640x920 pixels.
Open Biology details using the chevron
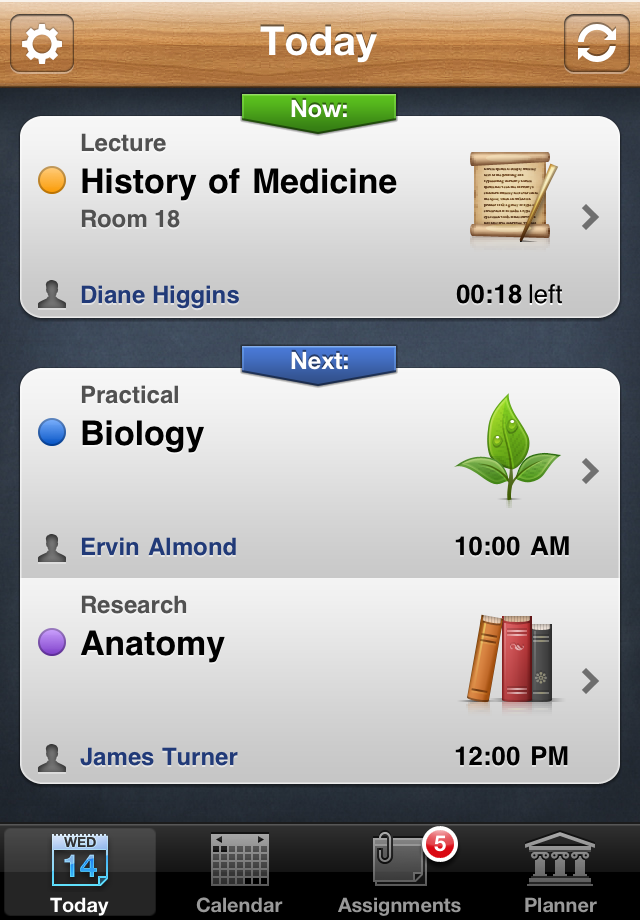tap(590, 471)
